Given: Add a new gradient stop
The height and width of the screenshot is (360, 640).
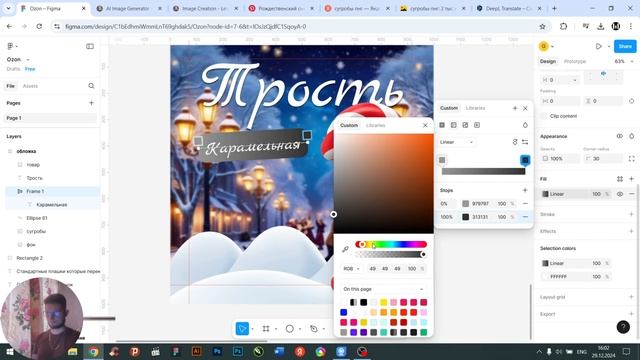Looking at the screenshot, I should pyautogui.click(x=525, y=190).
